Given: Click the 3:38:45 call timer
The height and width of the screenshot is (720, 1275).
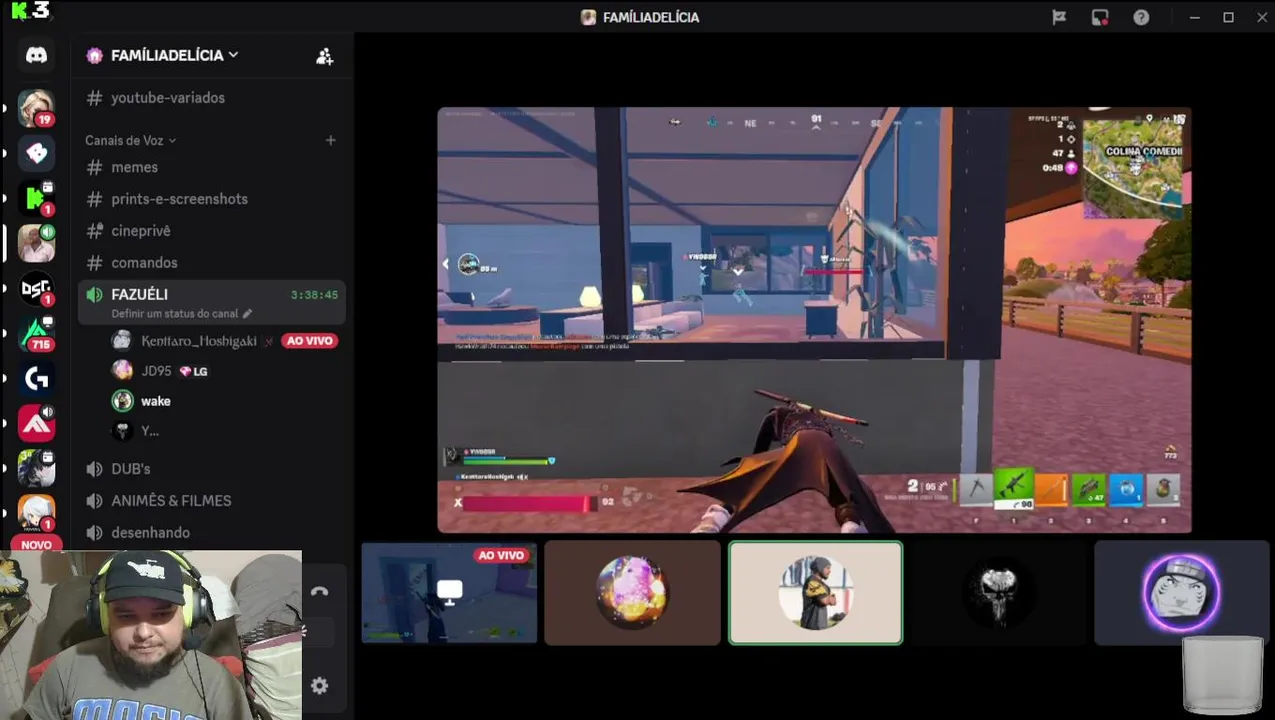Looking at the screenshot, I should click(314, 295).
